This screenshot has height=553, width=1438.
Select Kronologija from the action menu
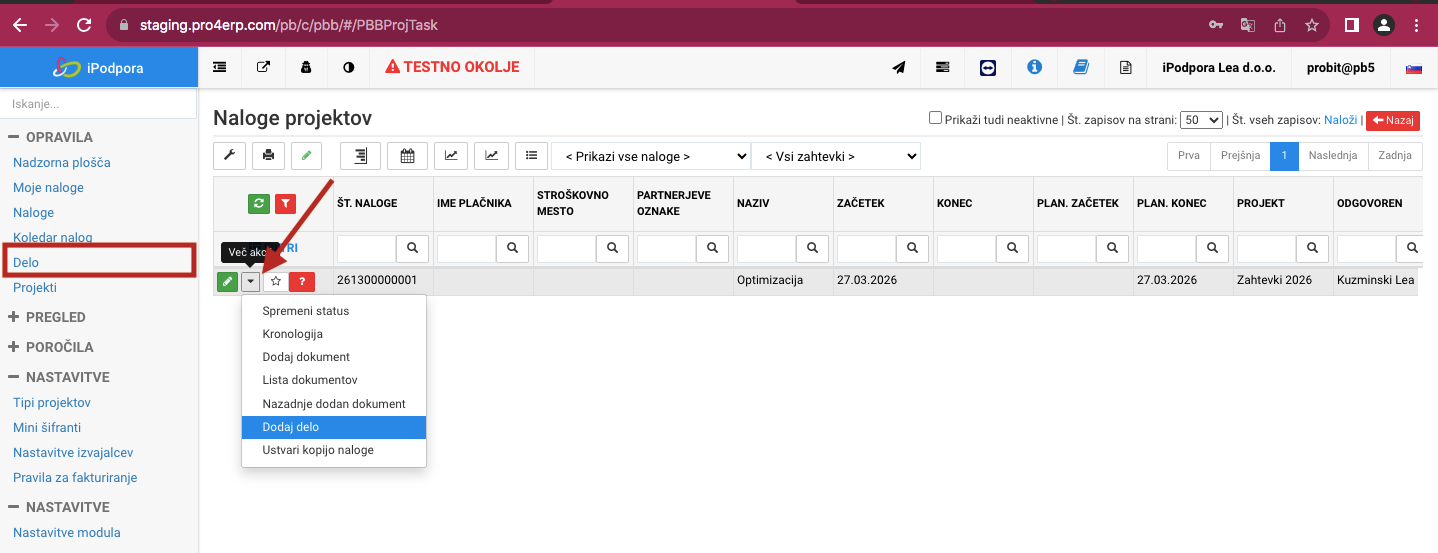tap(334, 334)
